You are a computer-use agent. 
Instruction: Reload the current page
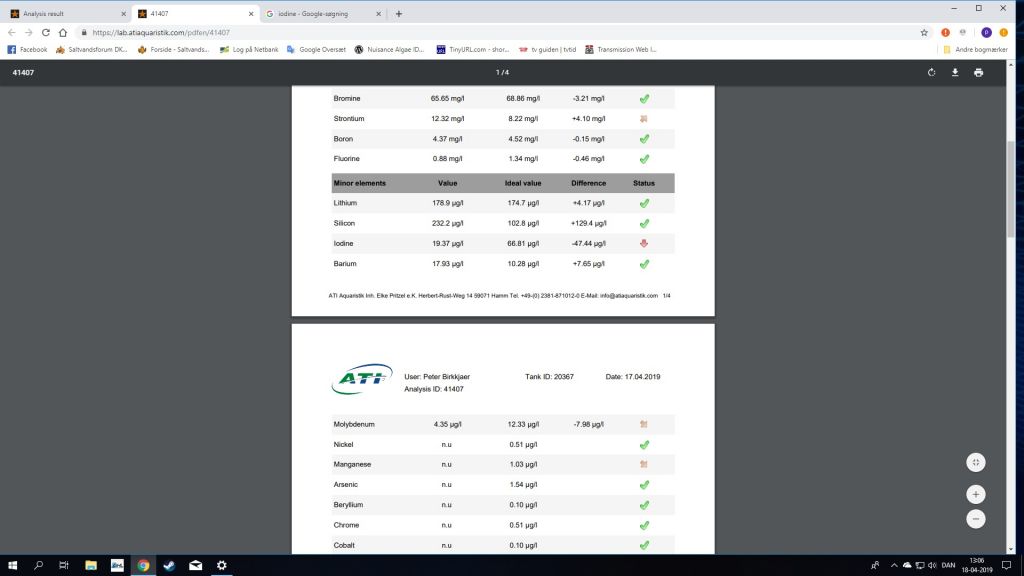[46, 32]
